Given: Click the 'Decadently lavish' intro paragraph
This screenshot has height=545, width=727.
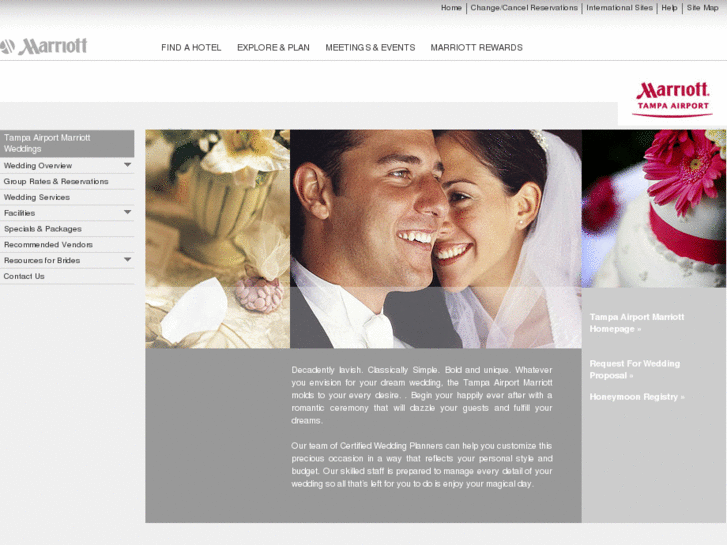Looking at the screenshot, I should (x=422, y=395).
